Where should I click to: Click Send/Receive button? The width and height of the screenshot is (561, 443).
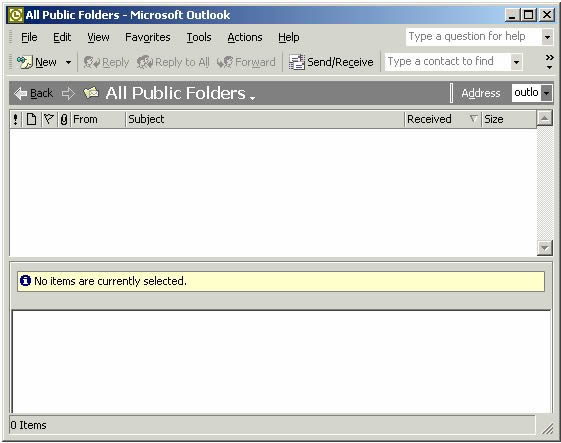pos(331,62)
